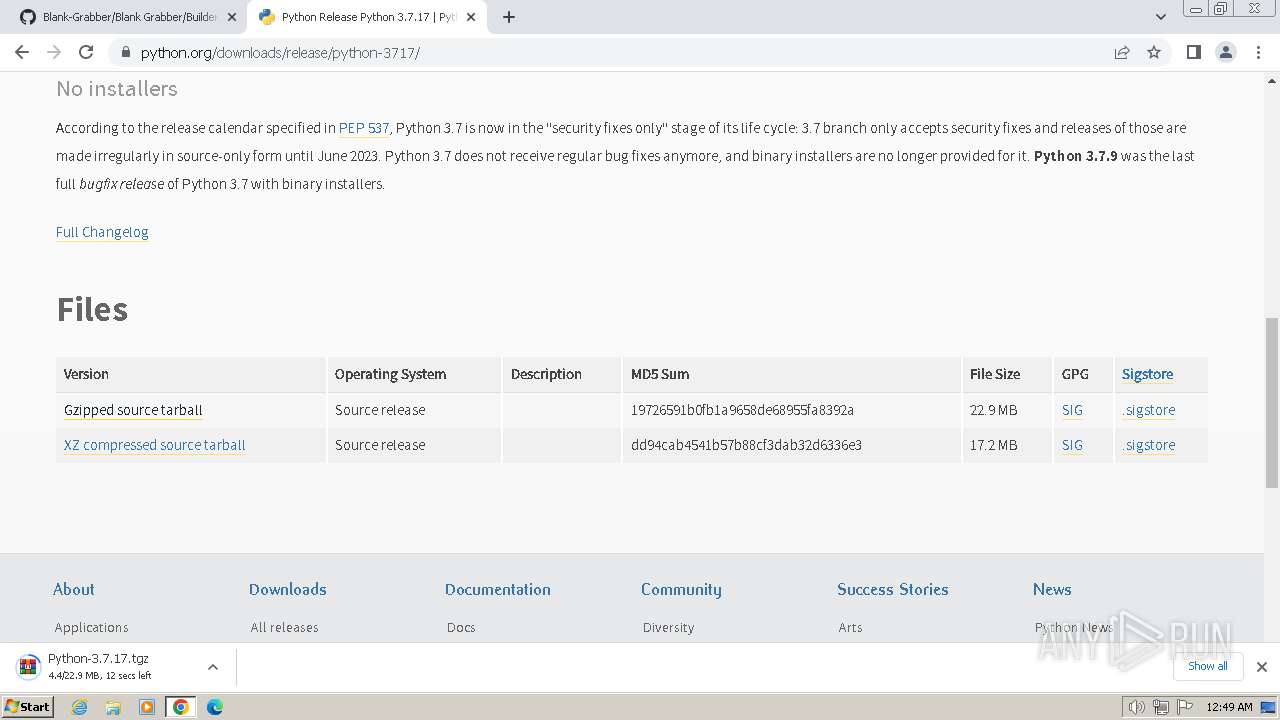Viewport: 1280px width, 720px height.
Task: Open the Downloads footer heading
Action: tap(288, 589)
